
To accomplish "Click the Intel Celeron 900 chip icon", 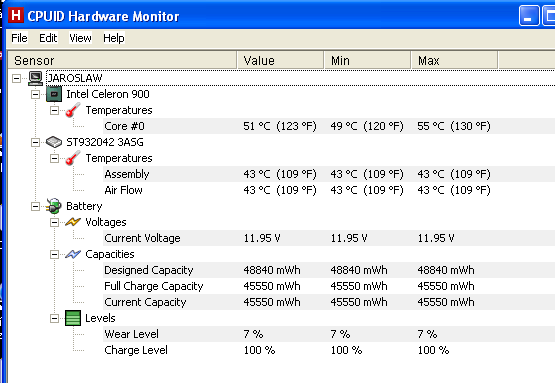I will pyautogui.click(x=54, y=94).
